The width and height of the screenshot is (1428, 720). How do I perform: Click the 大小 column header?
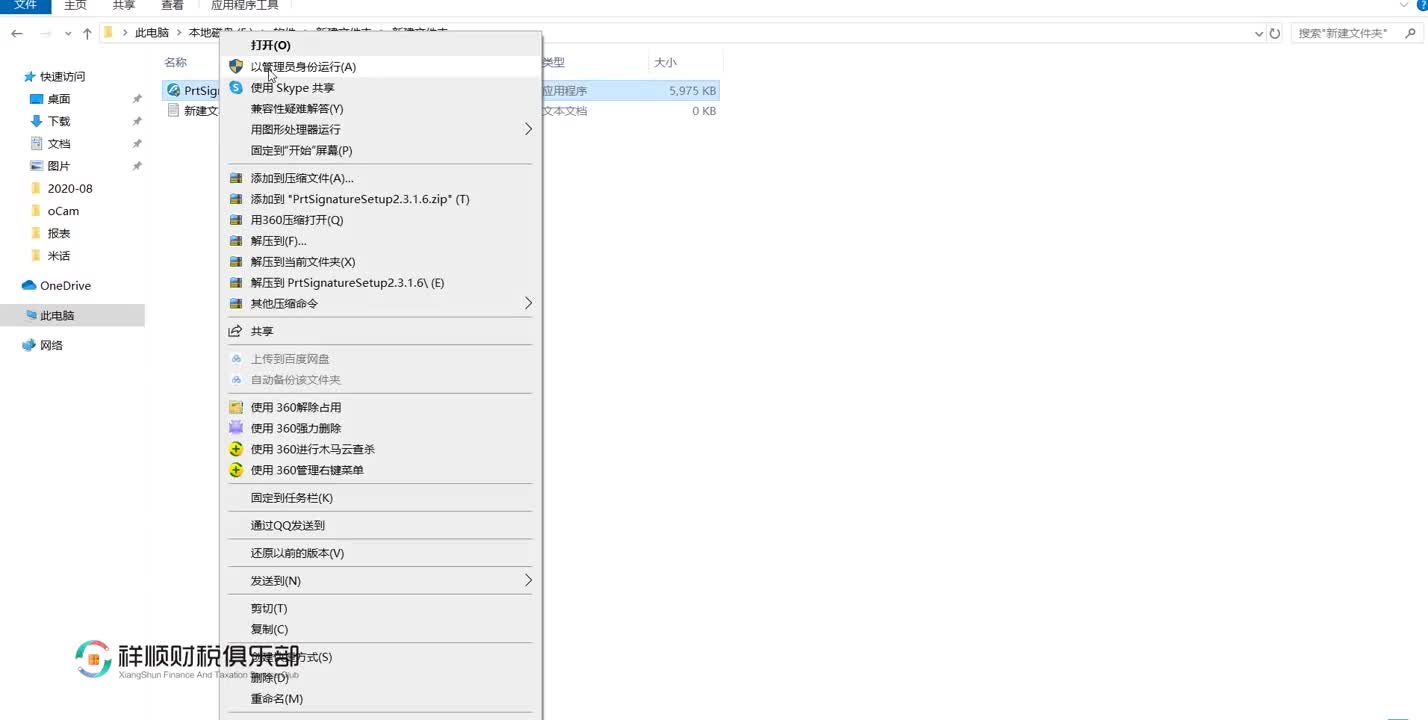pos(665,62)
